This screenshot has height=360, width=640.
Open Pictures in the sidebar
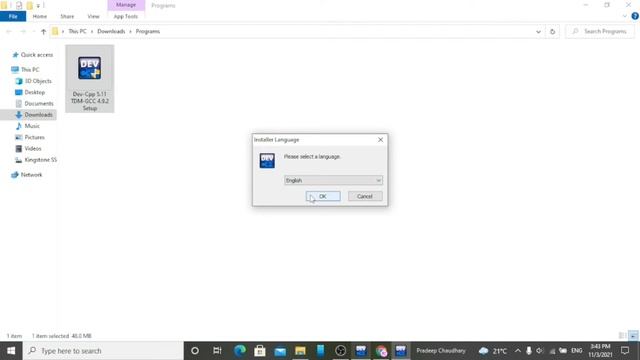[34, 137]
